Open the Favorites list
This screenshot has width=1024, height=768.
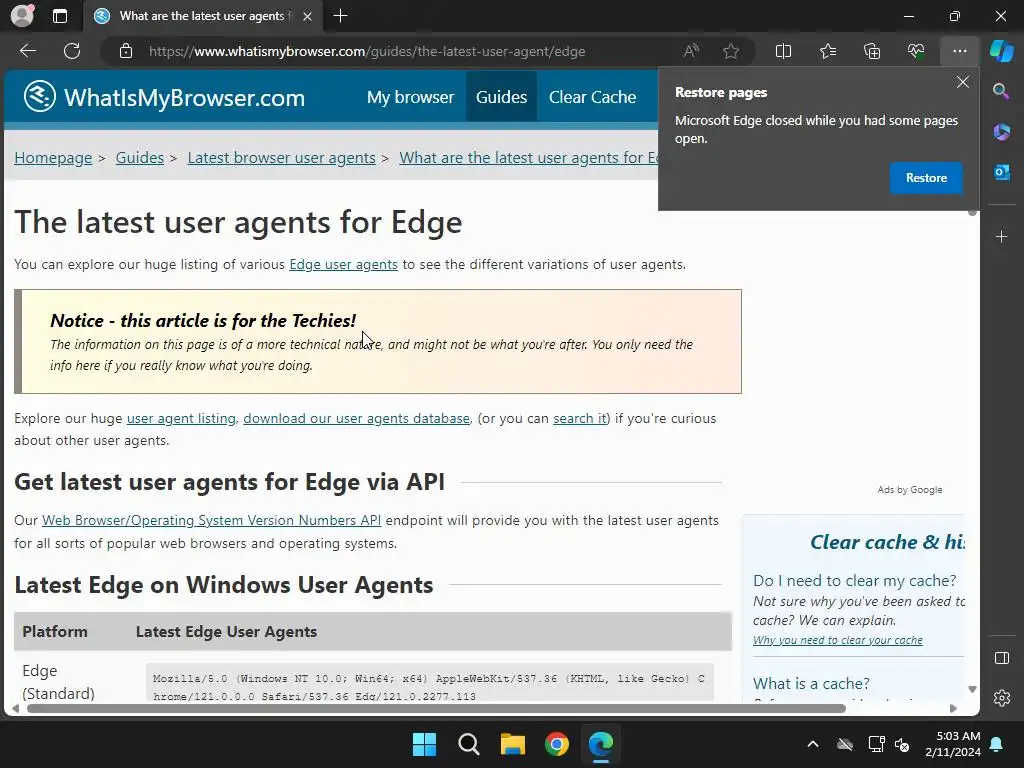pyautogui.click(x=827, y=51)
